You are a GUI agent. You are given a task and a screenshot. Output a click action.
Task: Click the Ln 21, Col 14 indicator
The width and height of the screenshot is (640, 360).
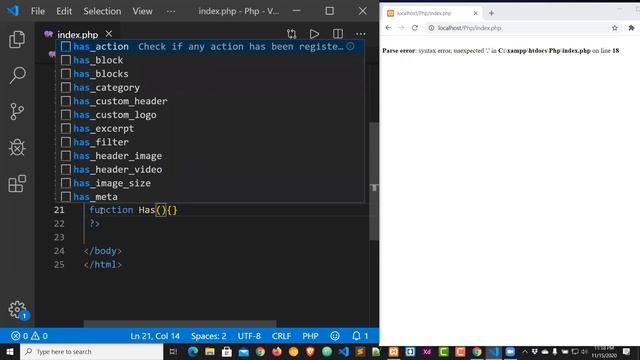[x=155, y=336]
